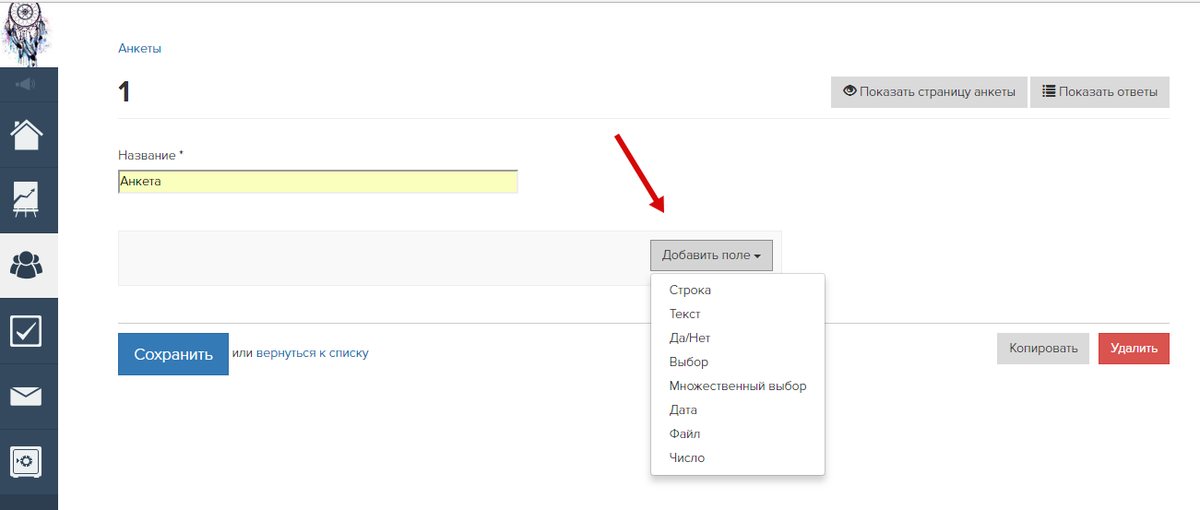
Task: Open the checkmark tasks icon in sidebar
Action: [x=27, y=331]
